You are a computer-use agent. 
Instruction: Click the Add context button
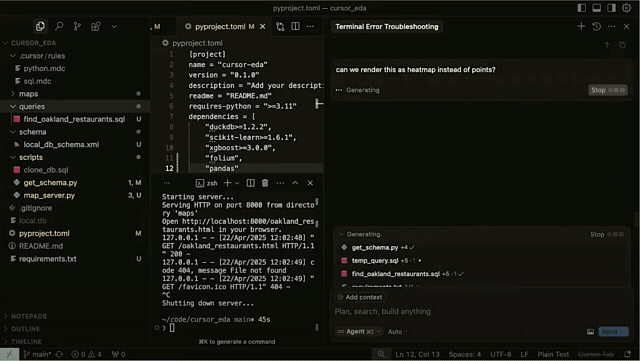point(360,297)
